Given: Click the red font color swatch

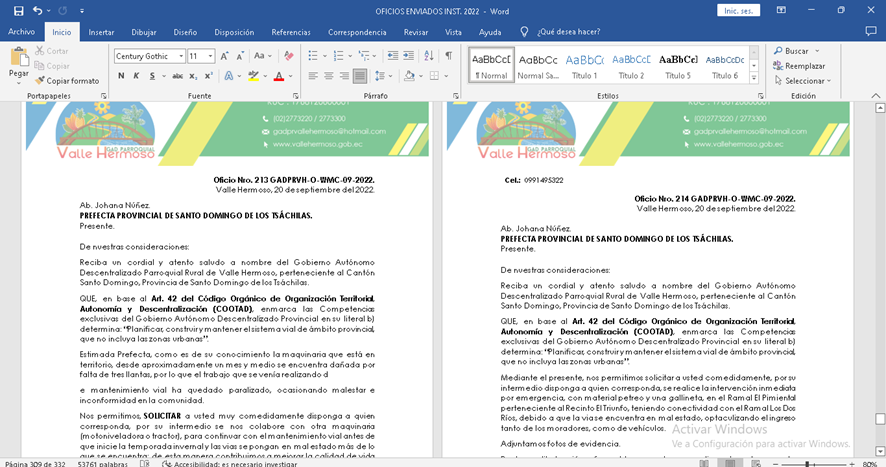Looking at the screenshot, I should click(278, 76).
